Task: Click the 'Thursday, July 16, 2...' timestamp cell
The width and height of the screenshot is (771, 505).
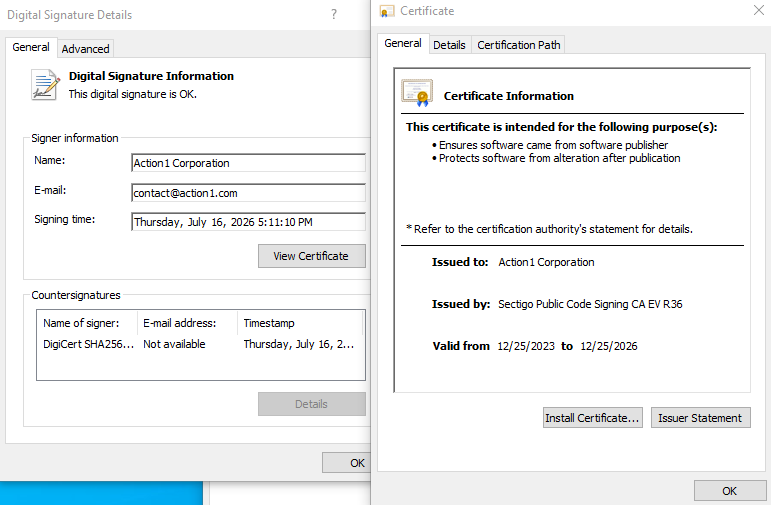Action: point(298,344)
